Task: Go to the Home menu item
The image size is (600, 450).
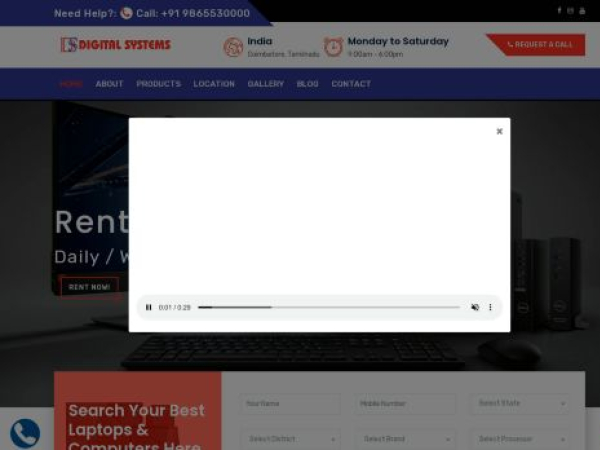Action: [x=71, y=84]
